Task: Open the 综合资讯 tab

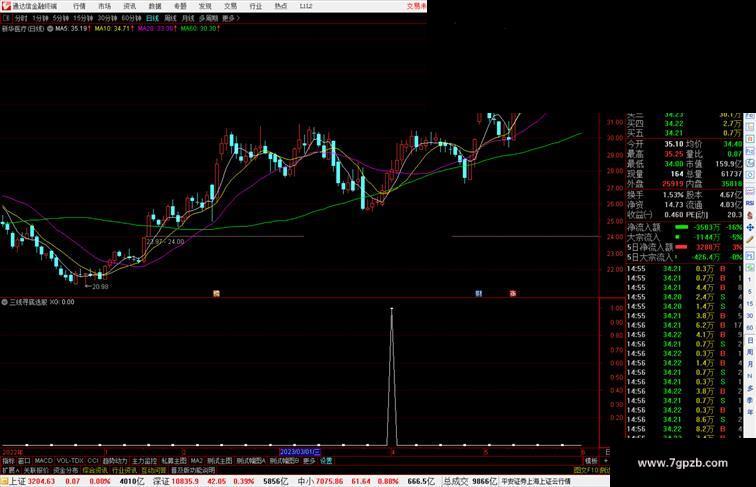Action: point(95,470)
